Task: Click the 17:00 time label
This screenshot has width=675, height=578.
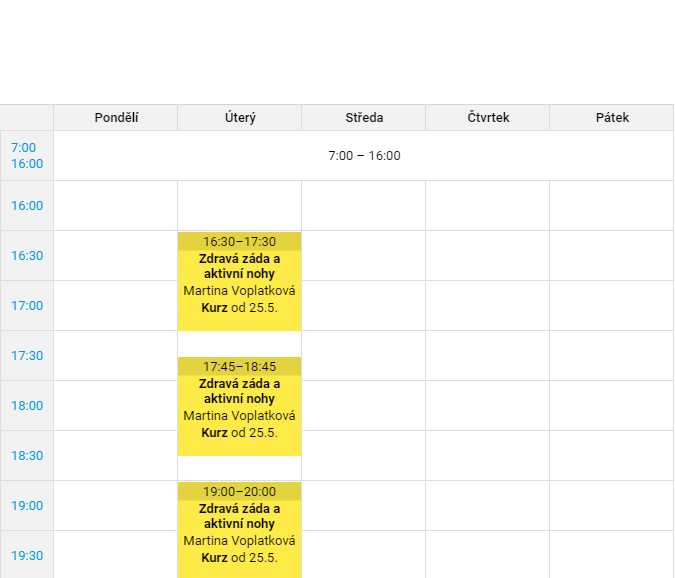Action: [27, 305]
